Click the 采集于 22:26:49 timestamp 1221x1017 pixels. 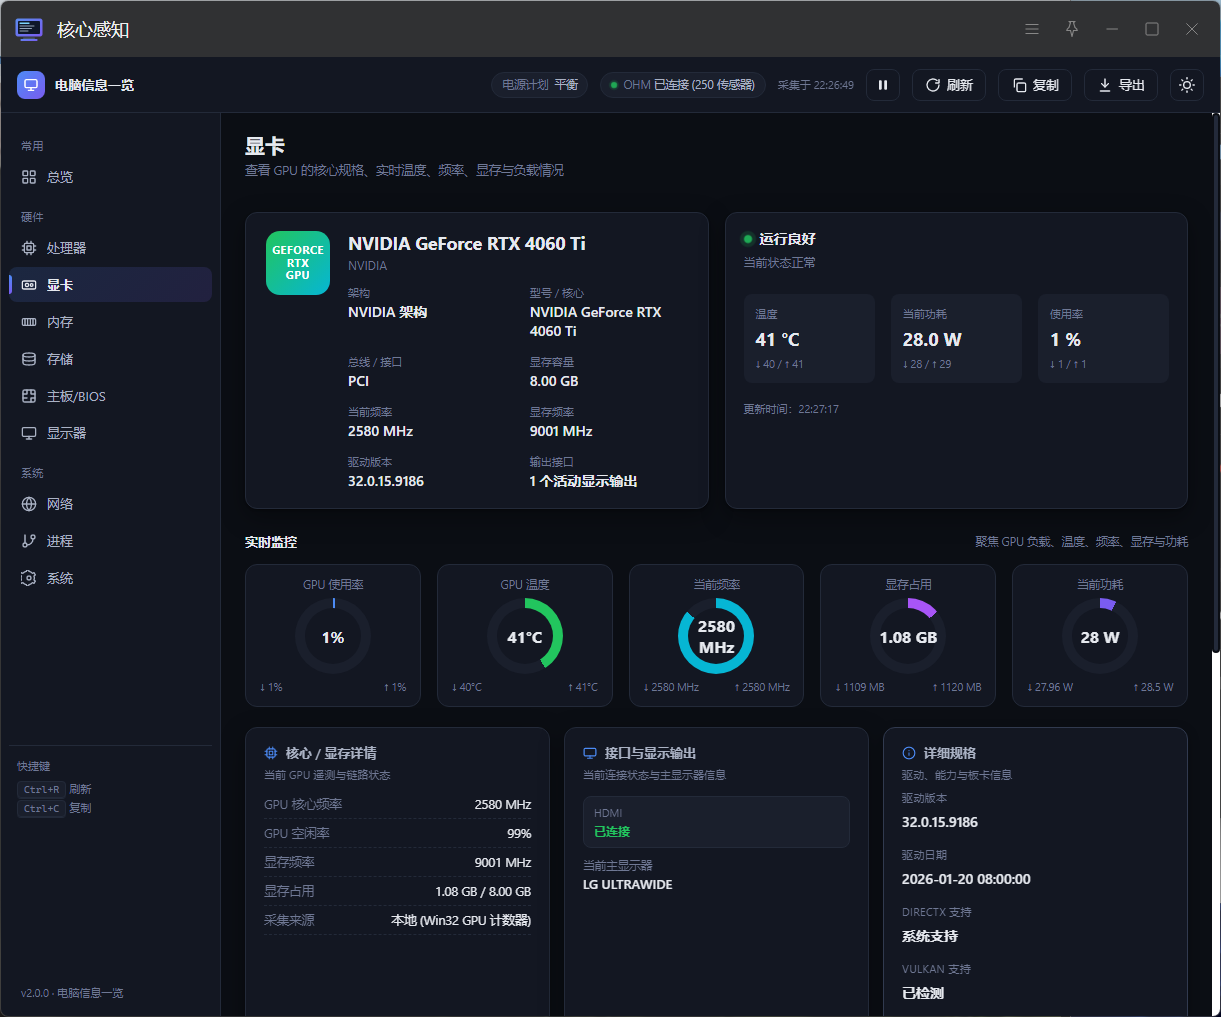click(x=816, y=85)
